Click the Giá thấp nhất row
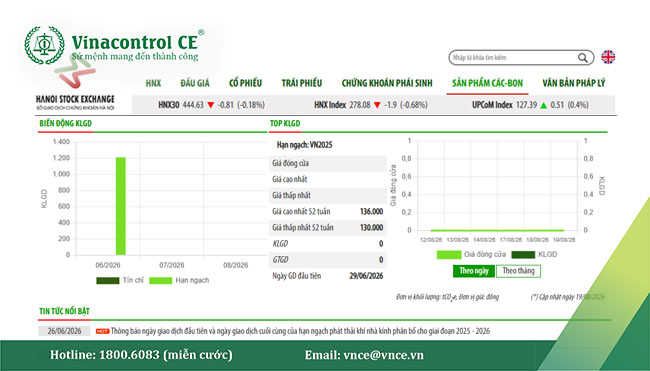The height and width of the screenshot is (371, 650). click(x=327, y=196)
